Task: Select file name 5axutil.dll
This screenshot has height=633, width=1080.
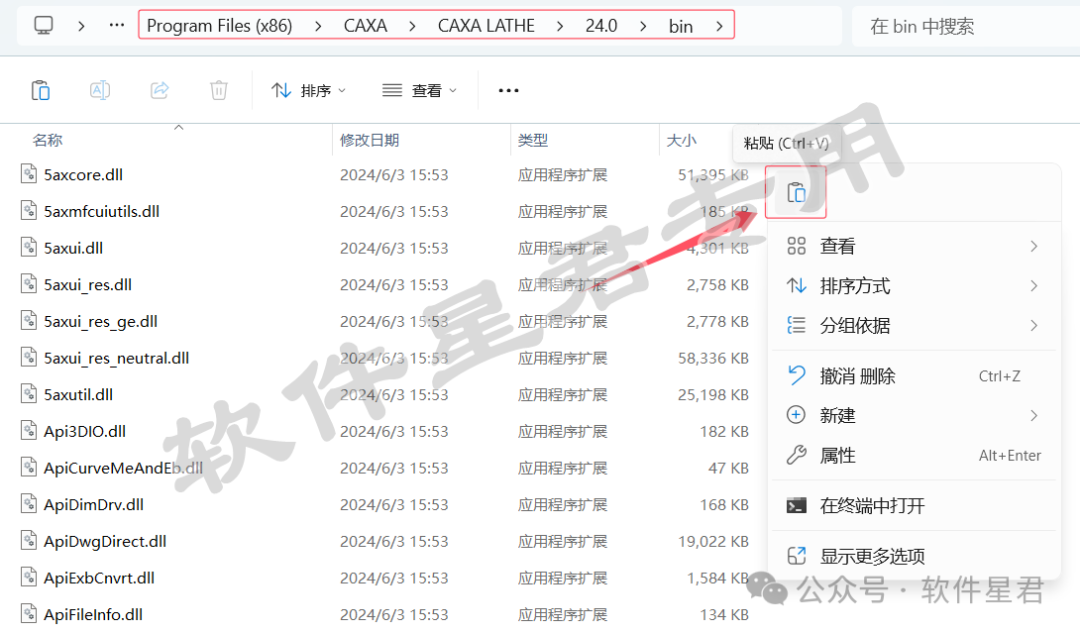Action: pyautogui.click(x=79, y=395)
